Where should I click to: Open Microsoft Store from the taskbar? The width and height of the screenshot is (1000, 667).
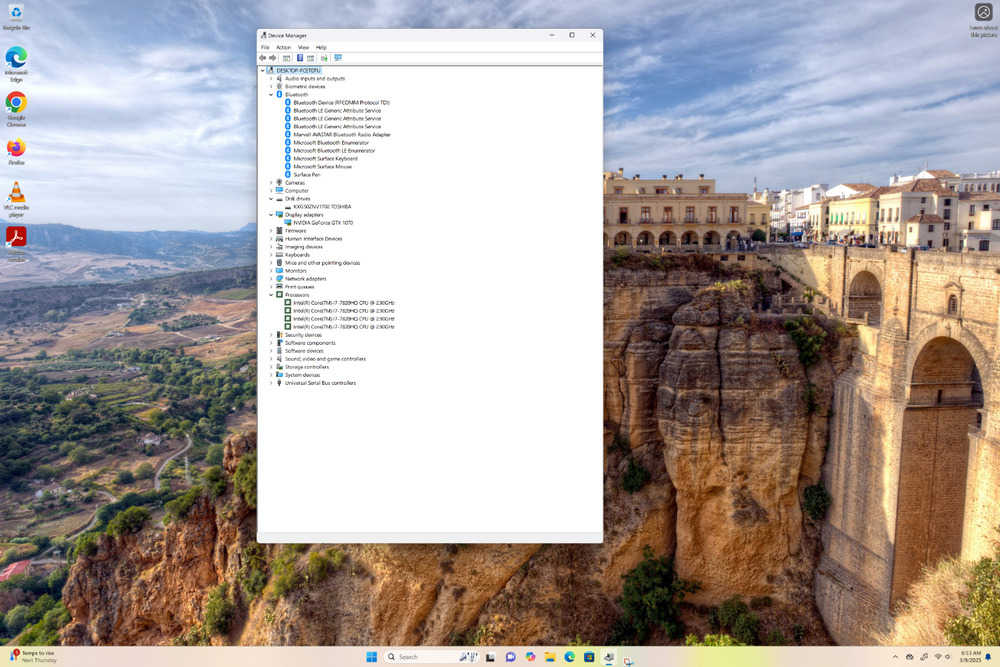coord(589,657)
